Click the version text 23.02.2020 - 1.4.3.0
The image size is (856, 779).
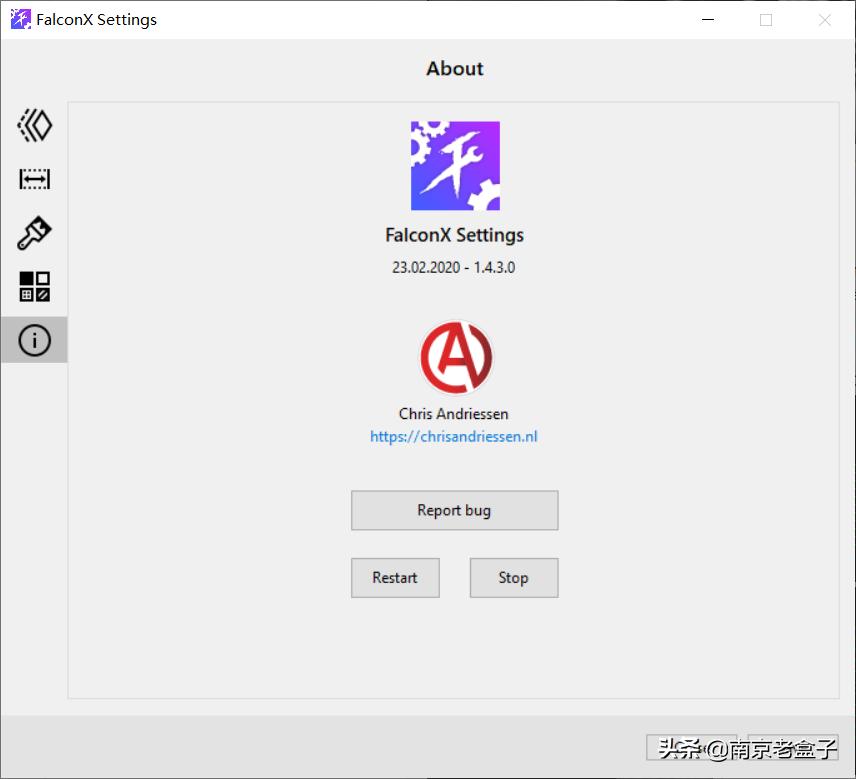454,267
